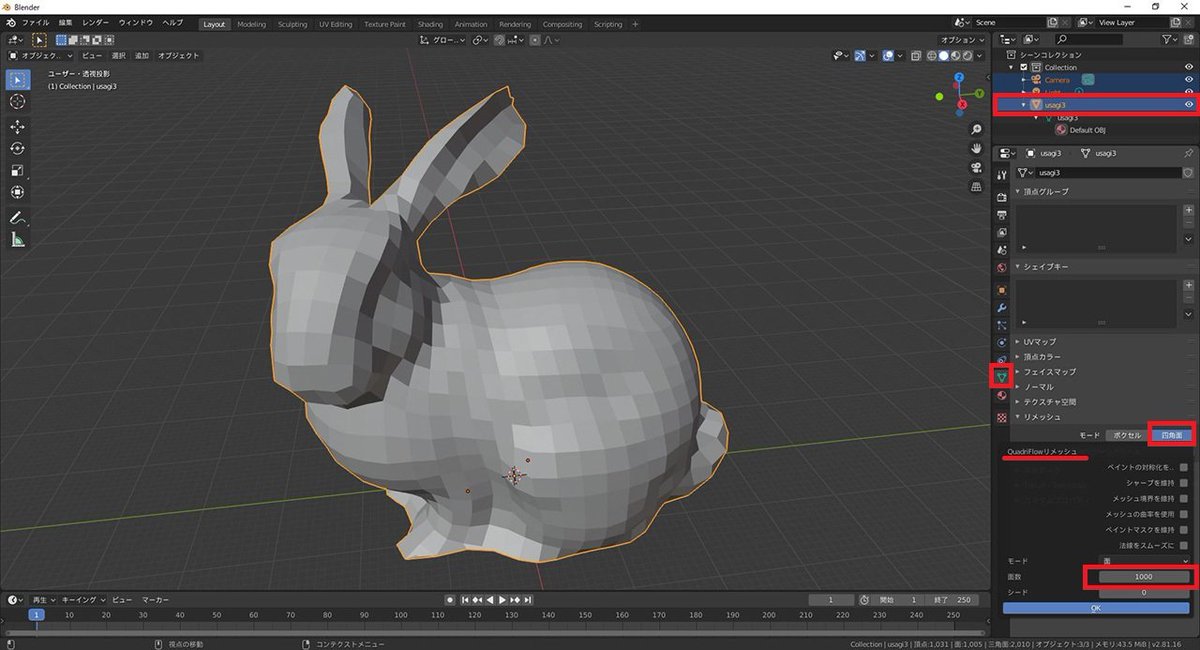The width and height of the screenshot is (1200, 650).
Task: Play the animation forward
Action: tap(502, 600)
